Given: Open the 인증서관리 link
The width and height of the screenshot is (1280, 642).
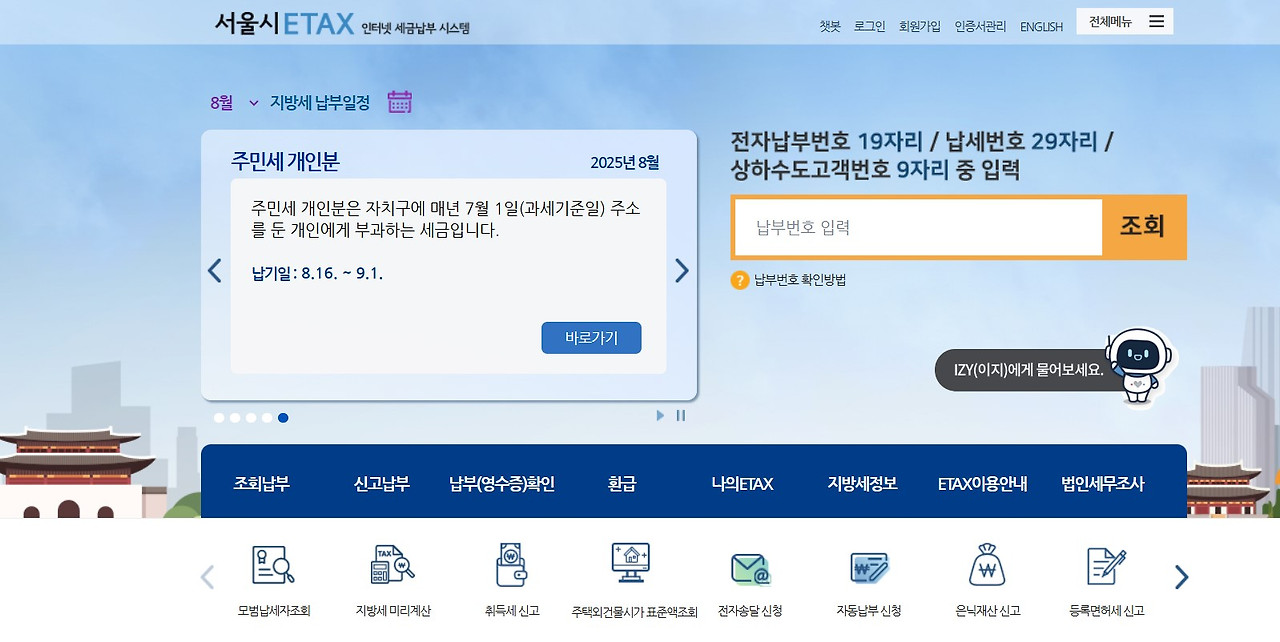Looking at the screenshot, I should (980, 27).
